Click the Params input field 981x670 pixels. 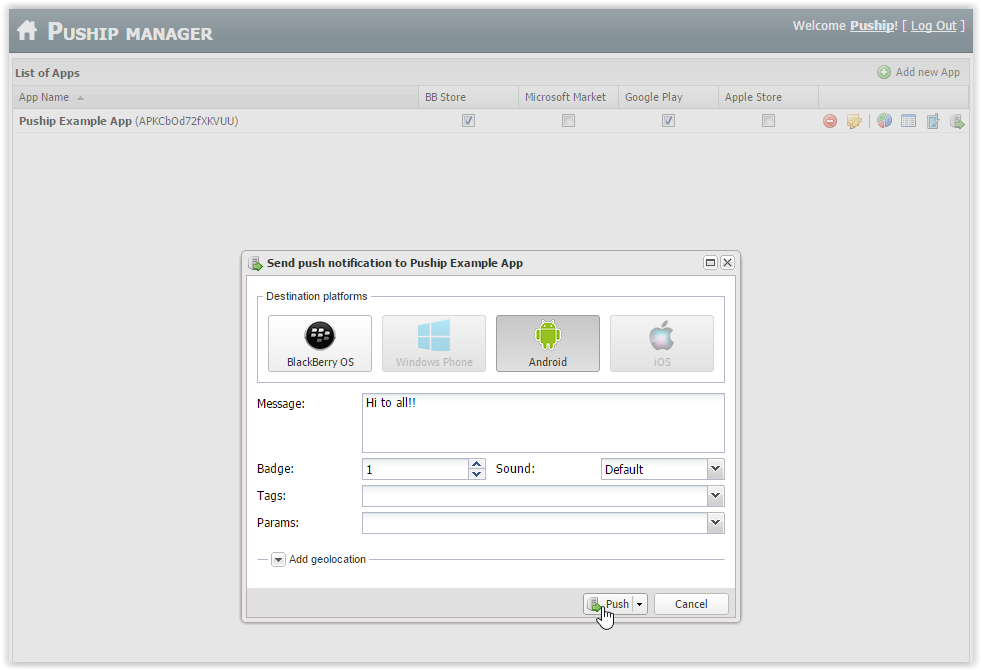pos(535,523)
